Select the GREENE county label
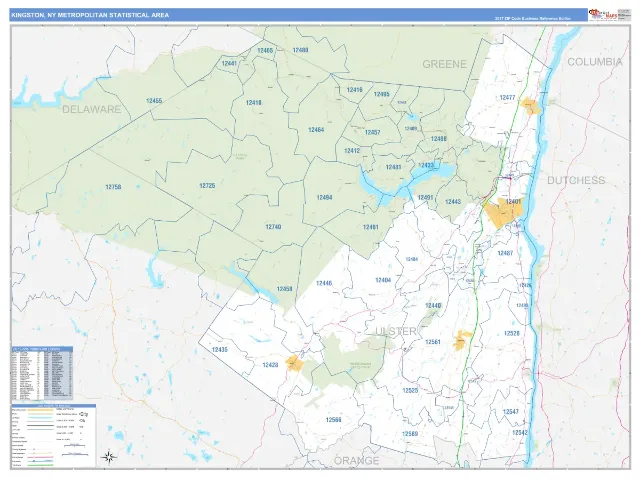Screen dimensions: 640x480 click(444, 64)
